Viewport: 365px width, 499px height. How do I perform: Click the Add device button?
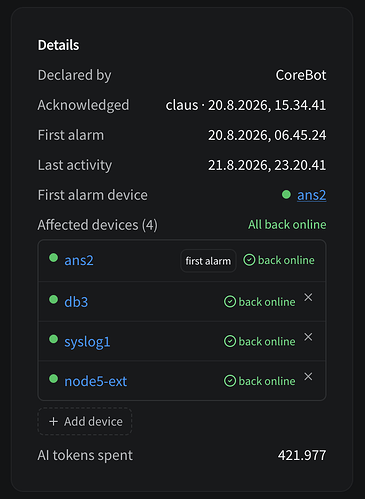tap(85, 421)
